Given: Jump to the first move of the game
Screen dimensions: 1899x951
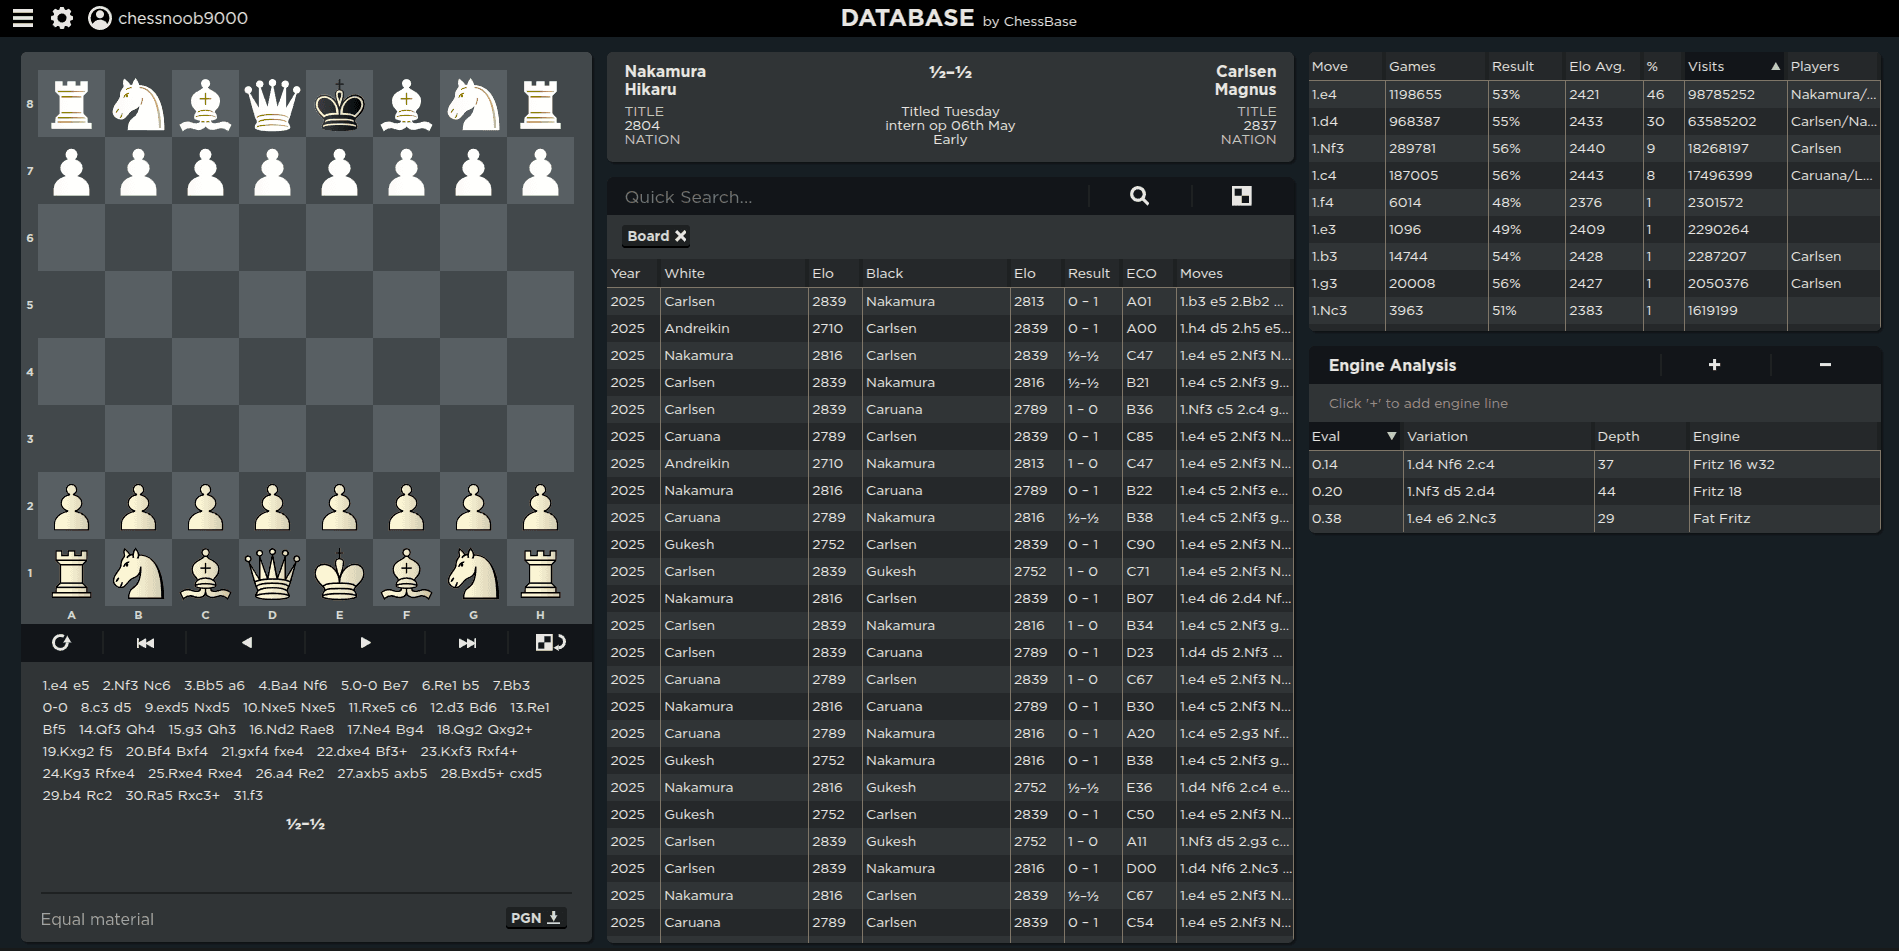Looking at the screenshot, I should click(145, 643).
